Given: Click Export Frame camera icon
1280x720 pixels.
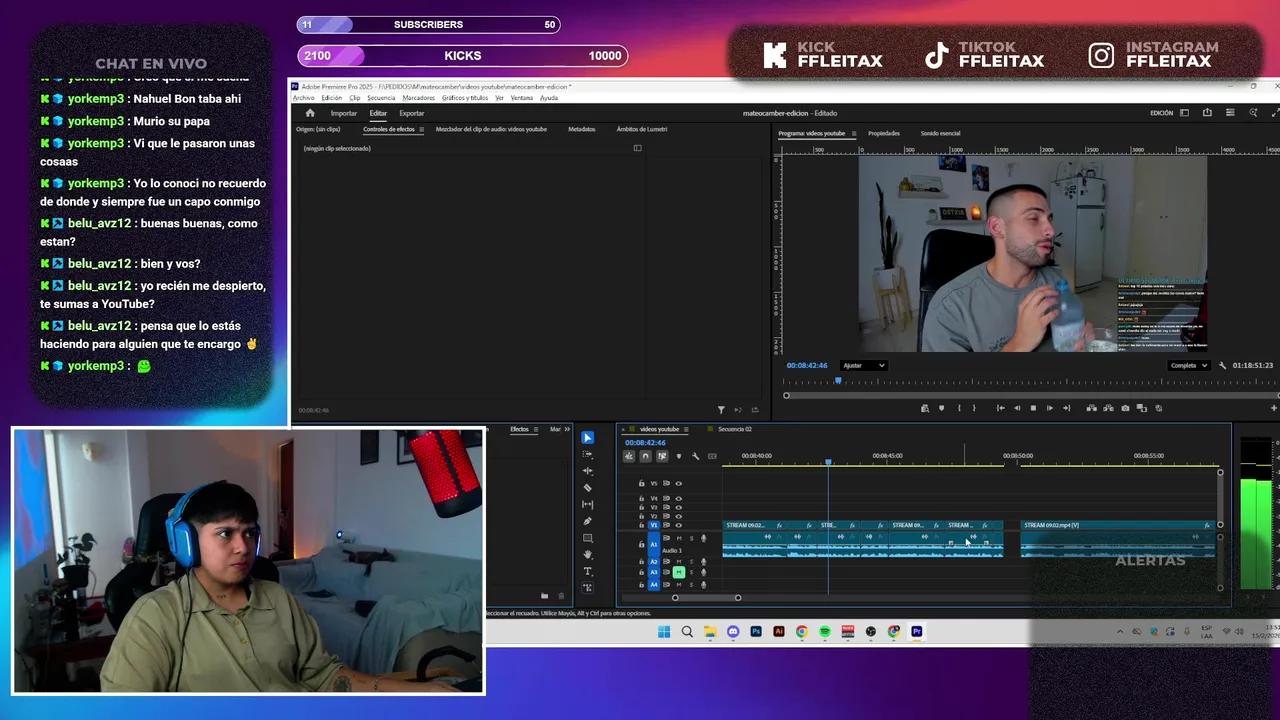Looking at the screenshot, I should [1125, 408].
